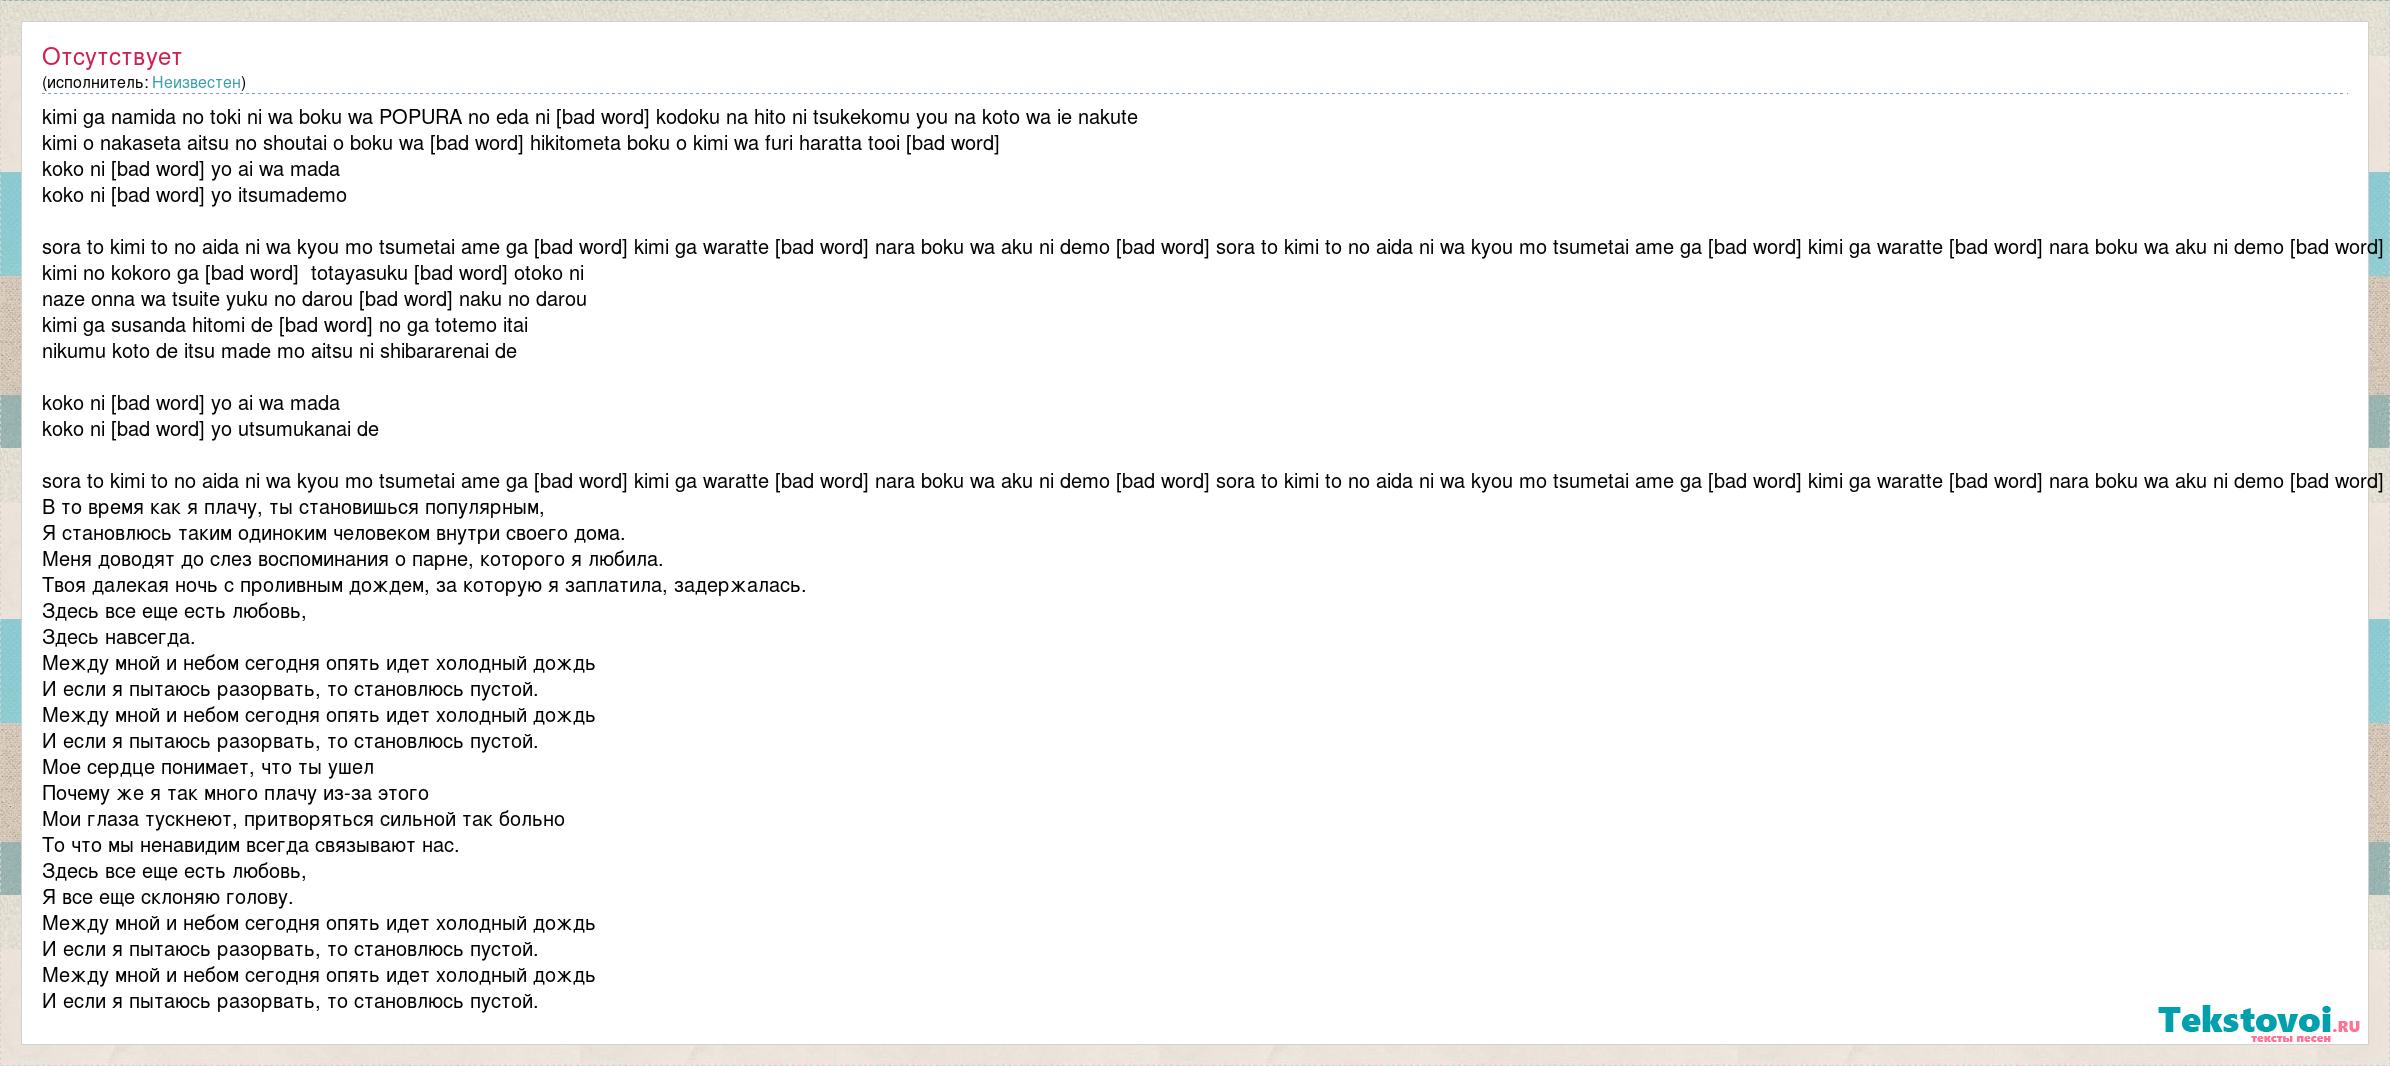Viewport: 2390px width, 1066px height.
Task: Click the line 'kimi ga susanda hitomi de'
Action: pyautogui.click(x=285, y=325)
